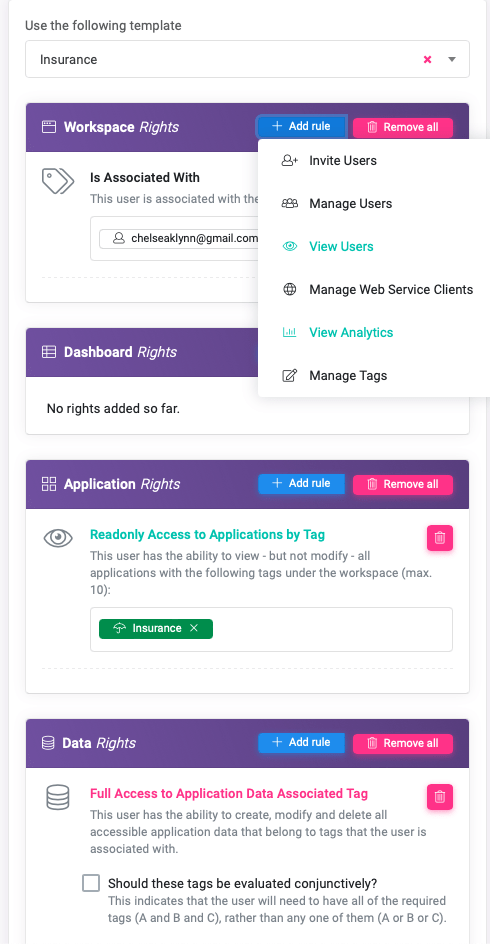Click the Full Access database stack icon
This screenshot has height=944, width=490.
tap(58, 797)
